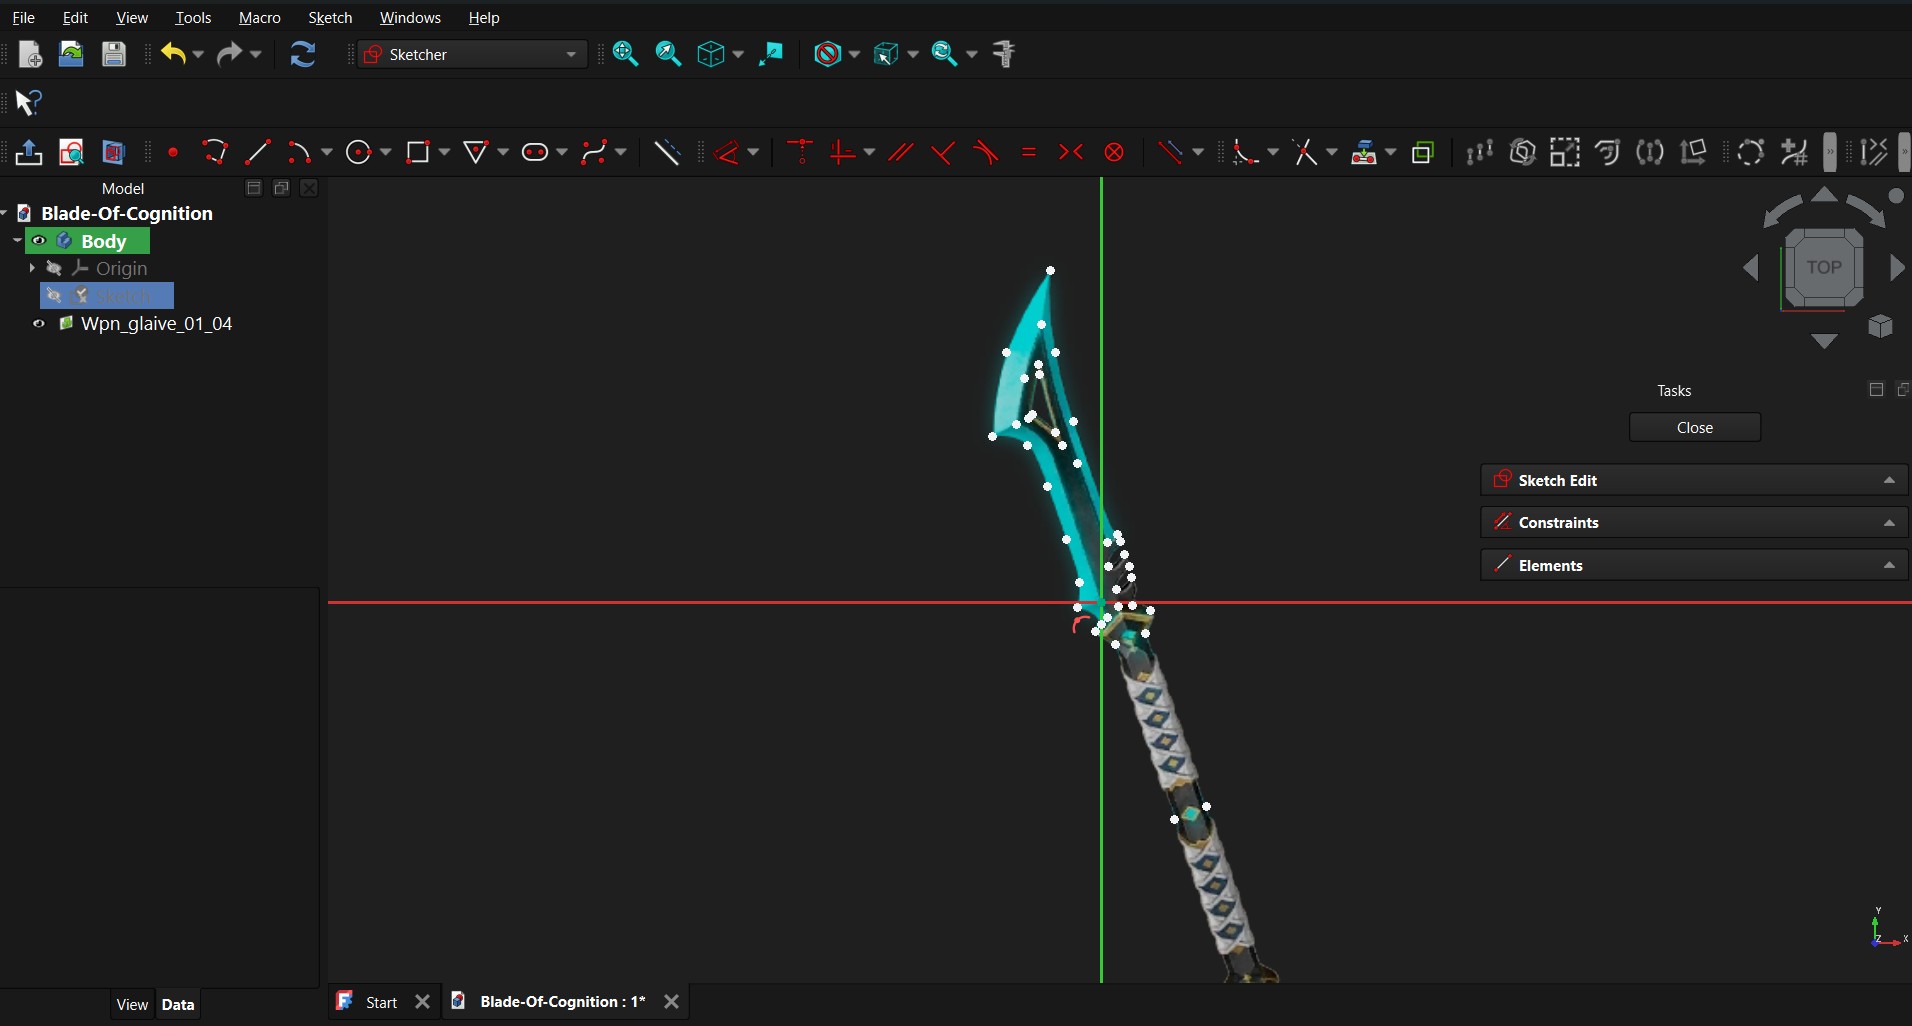Screen dimensions: 1912x1026
Task: Open the Windows menu
Action: click(x=410, y=18)
